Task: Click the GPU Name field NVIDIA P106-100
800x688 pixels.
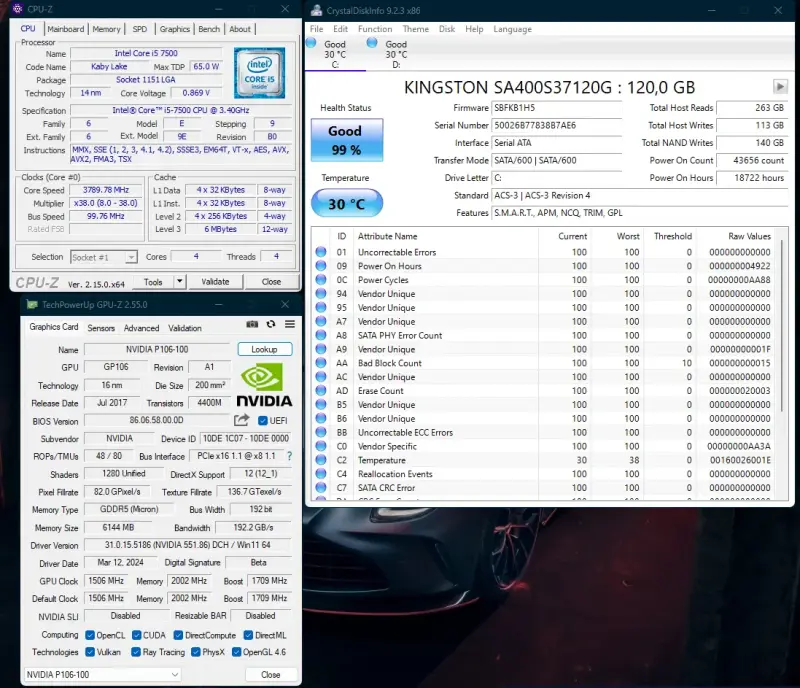Action: [157, 349]
